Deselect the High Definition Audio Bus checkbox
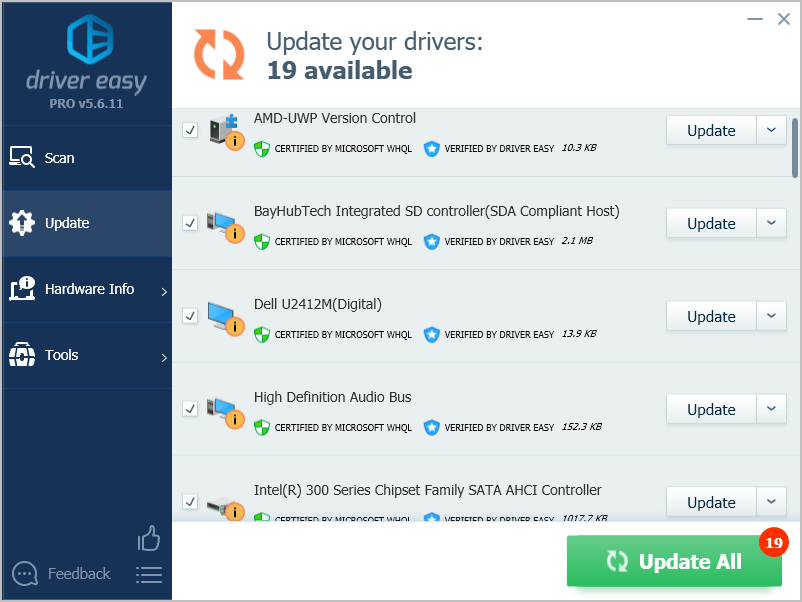802x602 pixels. coord(190,408)
